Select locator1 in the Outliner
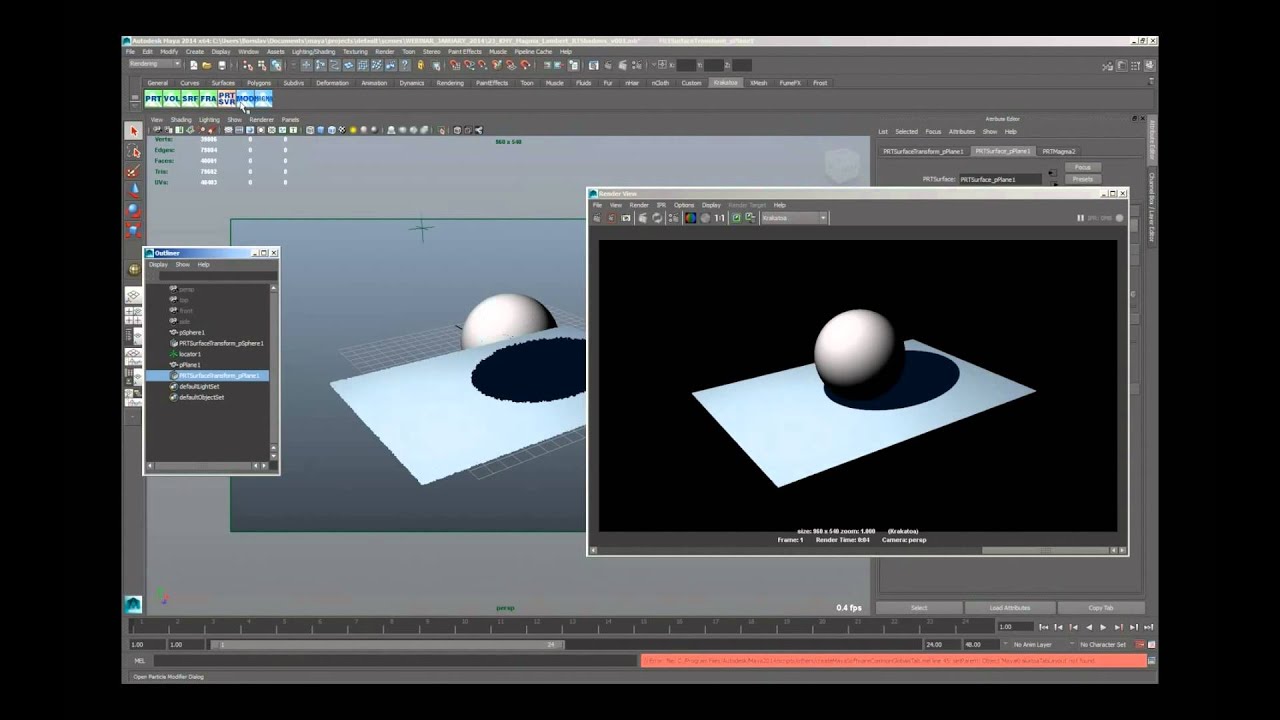Viewport: 1280px width, 720px height. point(189,354)
